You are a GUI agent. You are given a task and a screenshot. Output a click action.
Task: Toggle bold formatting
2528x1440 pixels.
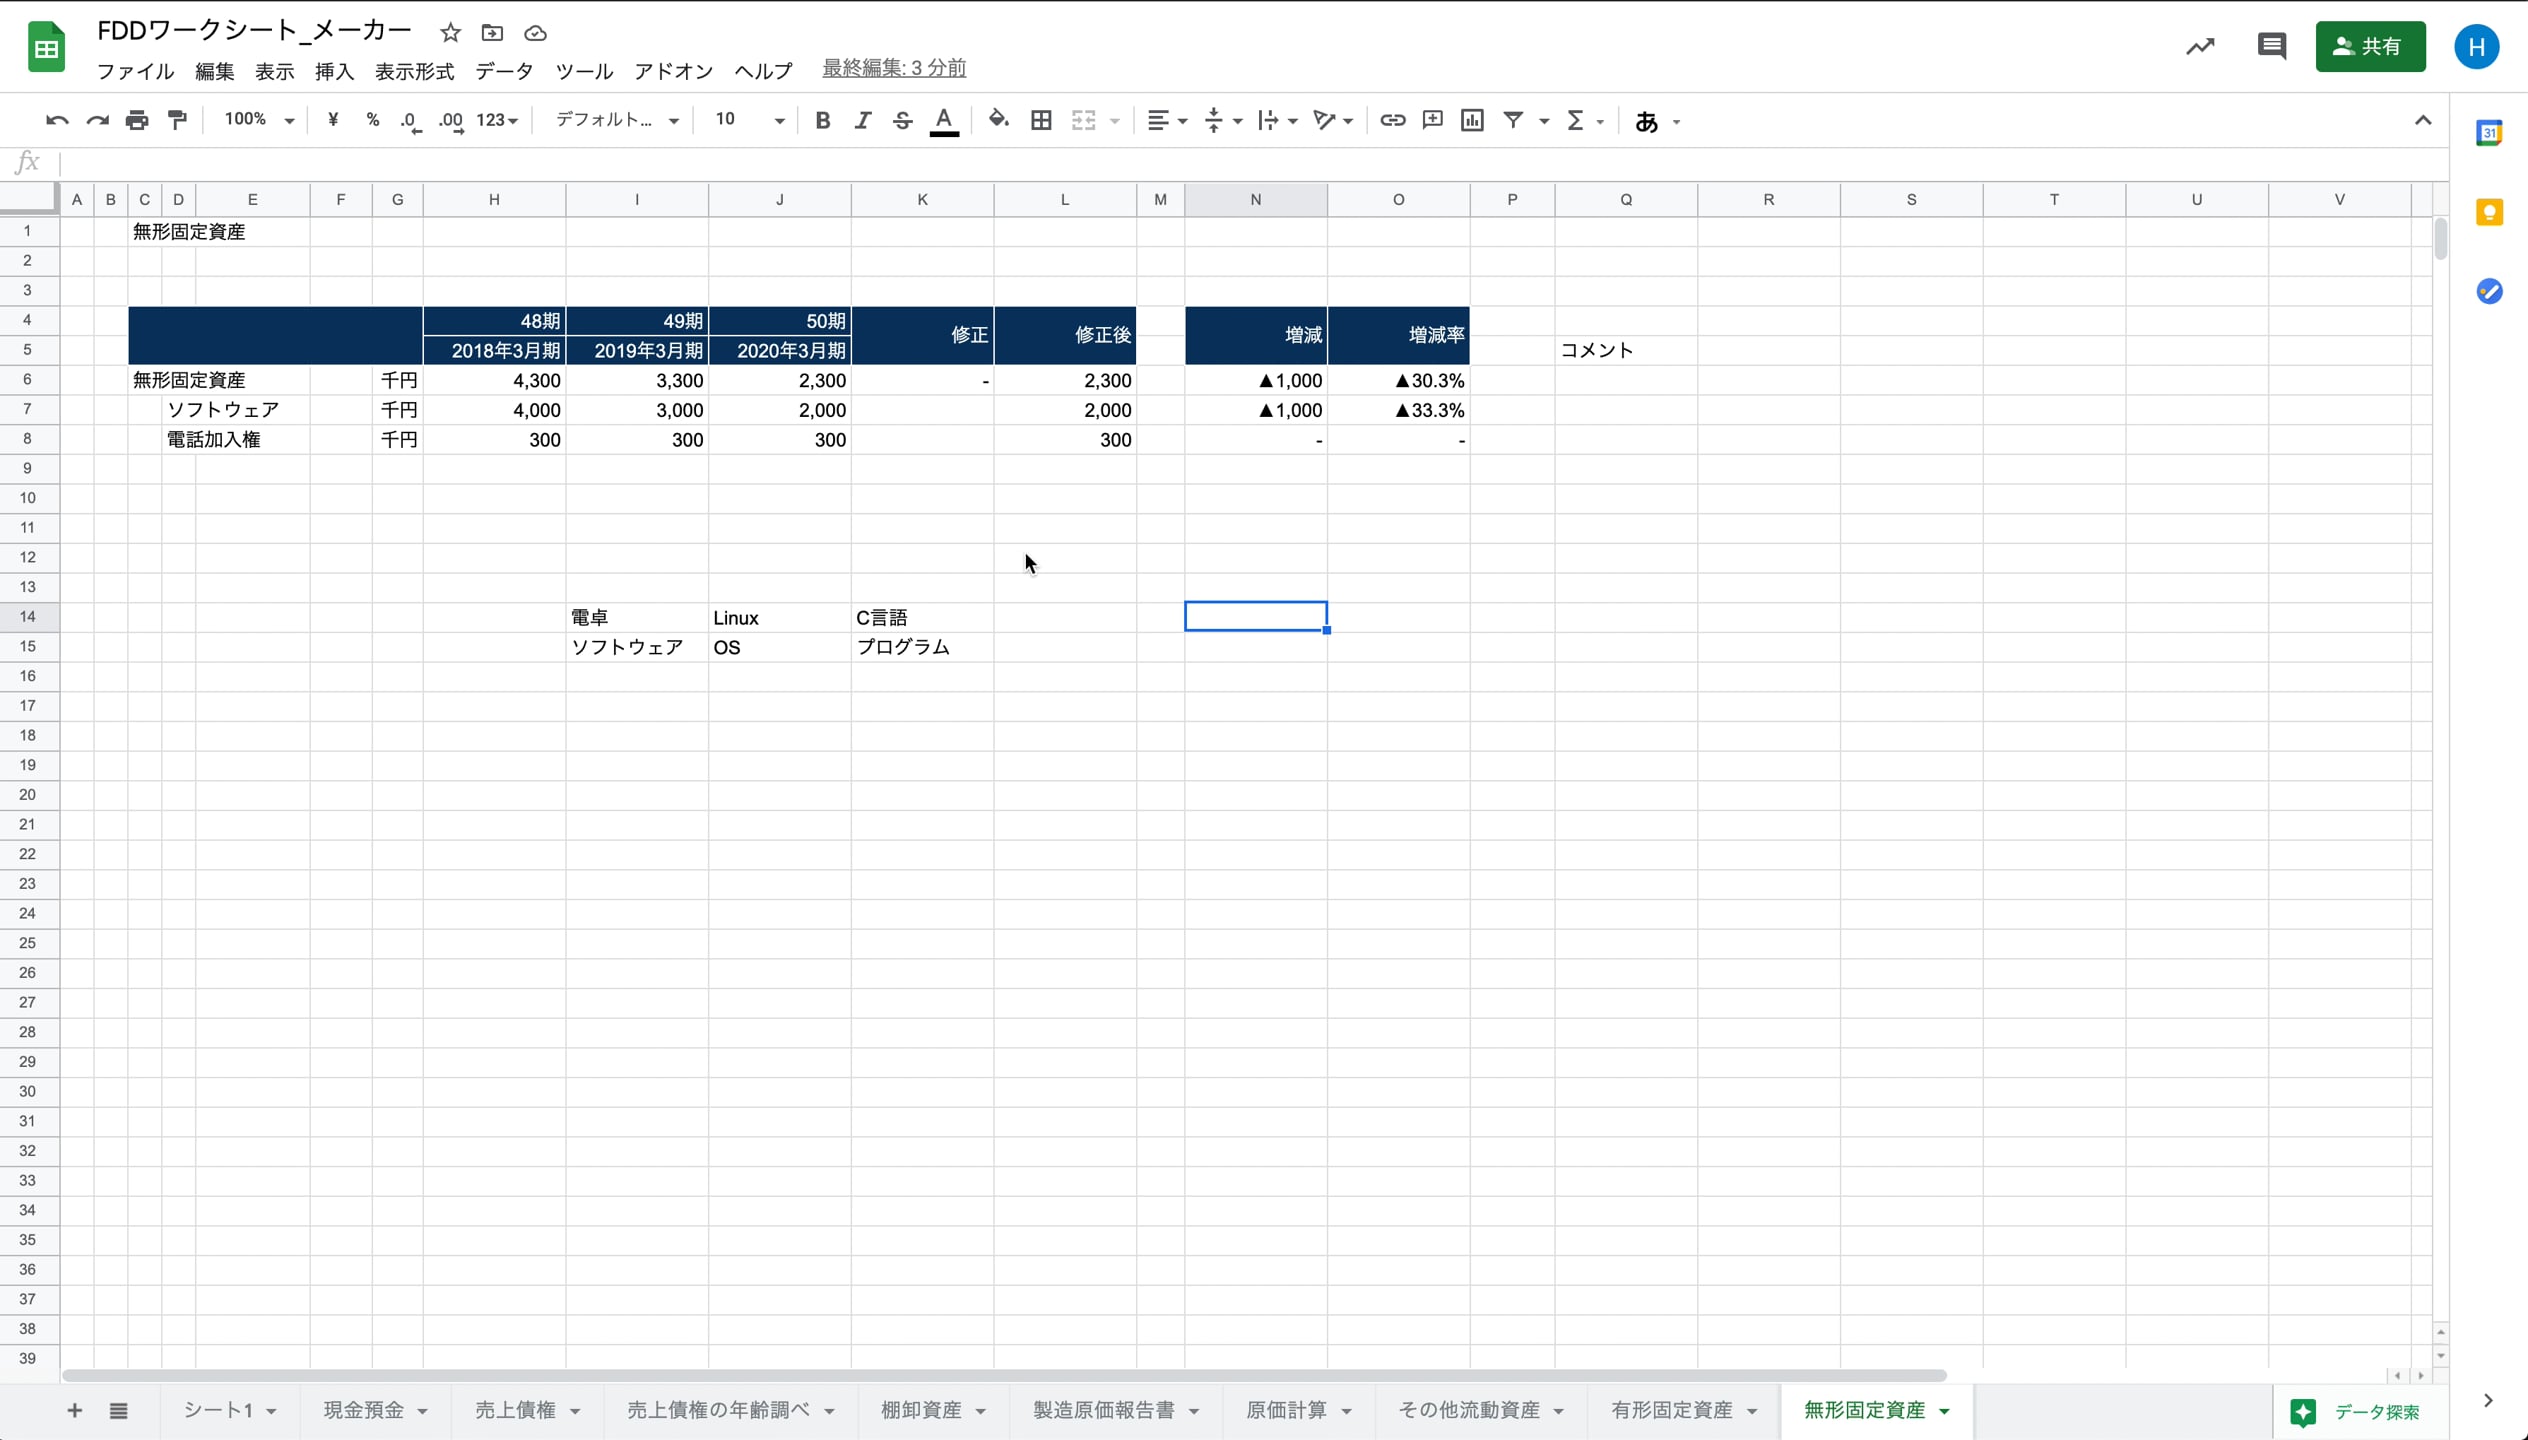822,120
